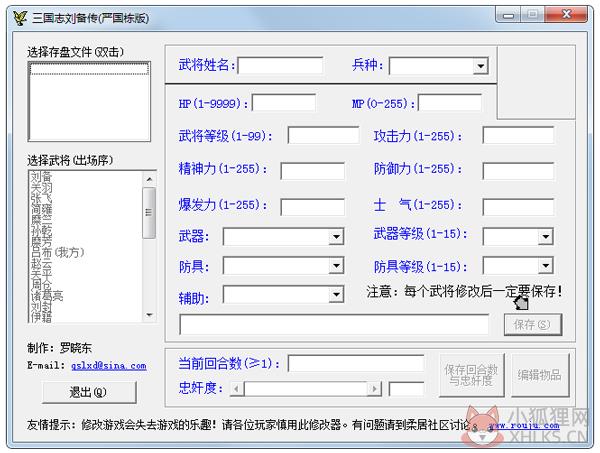Open the 防具等级(1-15) dropdown
The image size is (600, 453).
tap(545, 266)
